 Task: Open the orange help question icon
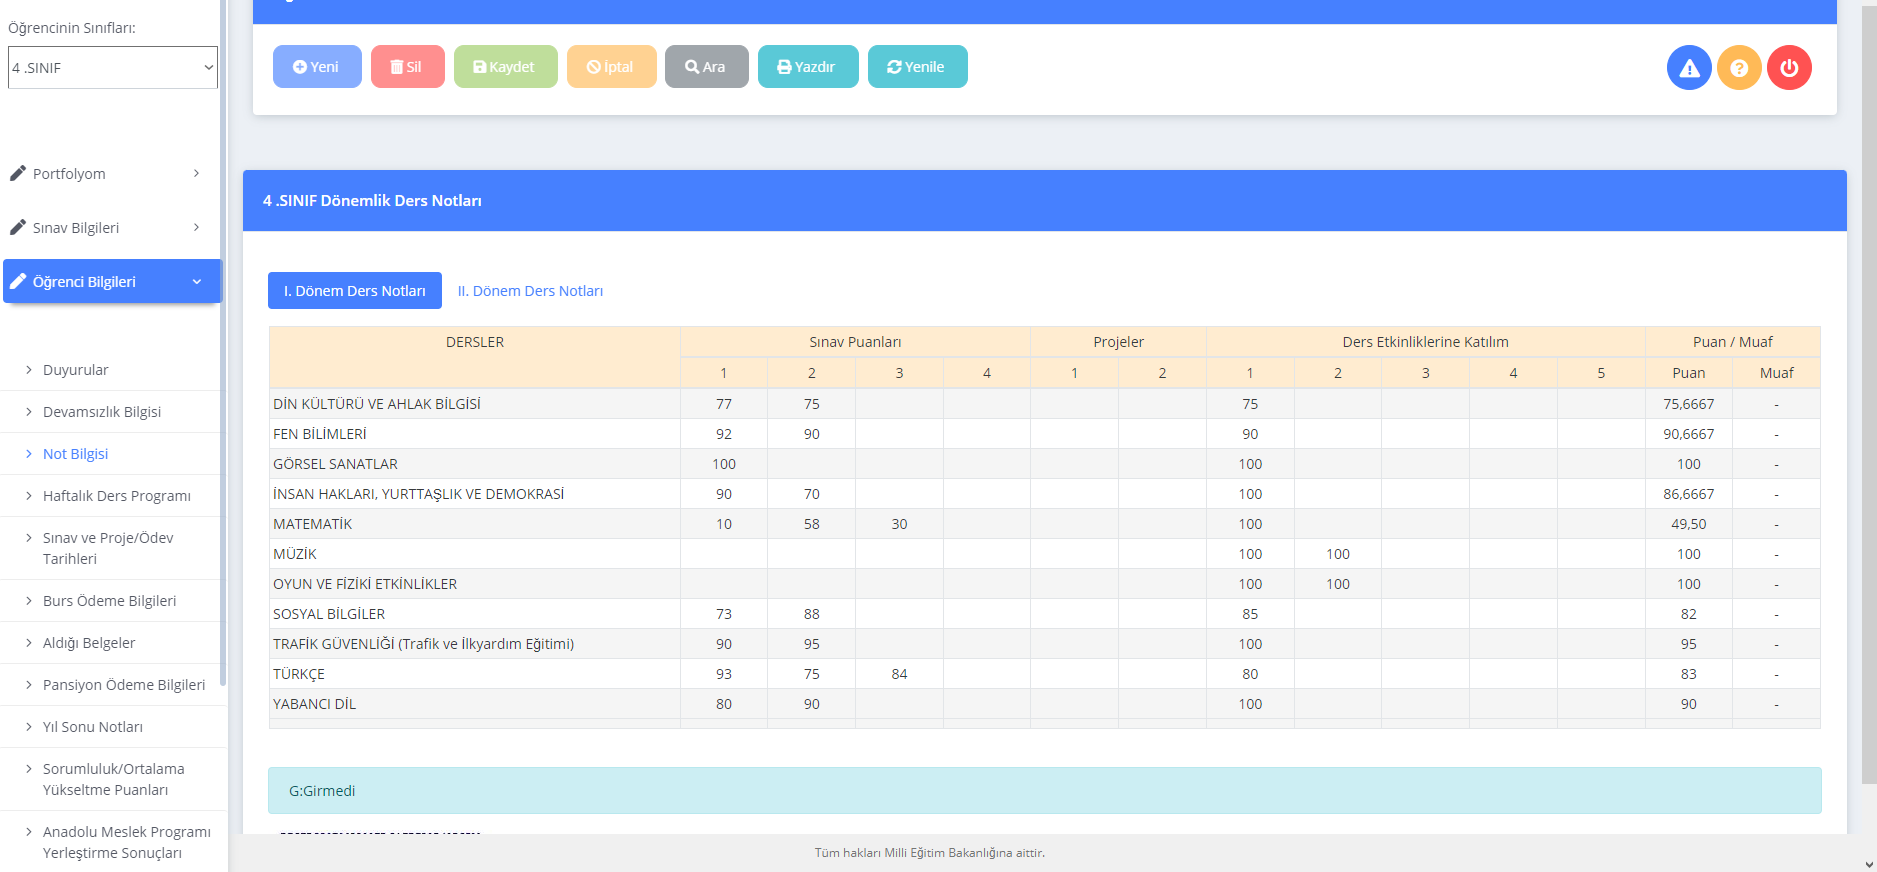click(1739, 68)
